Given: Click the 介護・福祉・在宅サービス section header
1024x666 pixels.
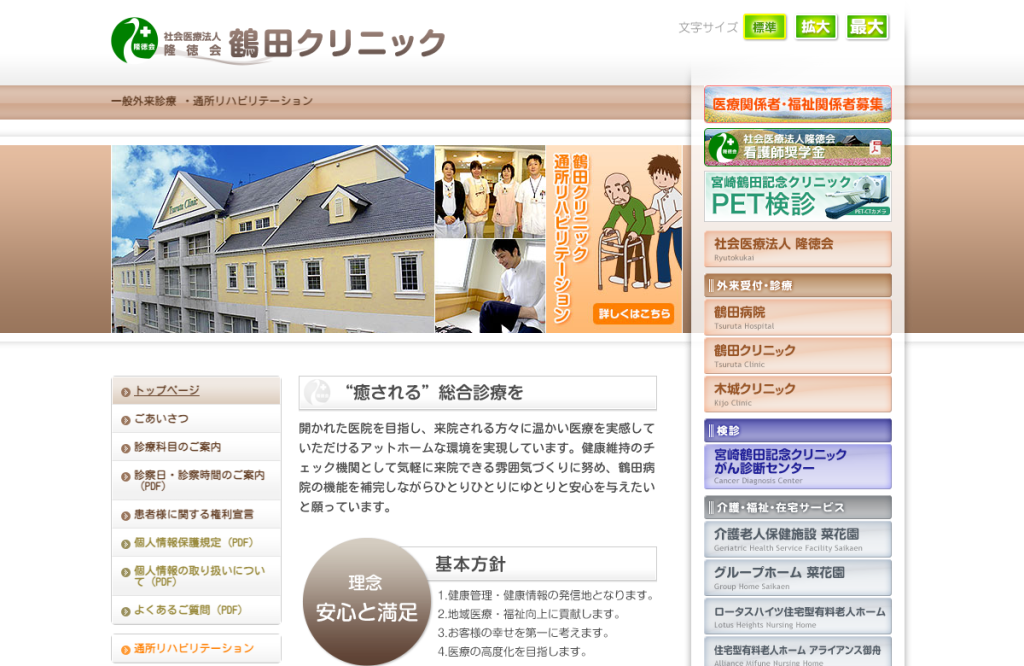Looking at the screenshot, I should coord(797,507).
